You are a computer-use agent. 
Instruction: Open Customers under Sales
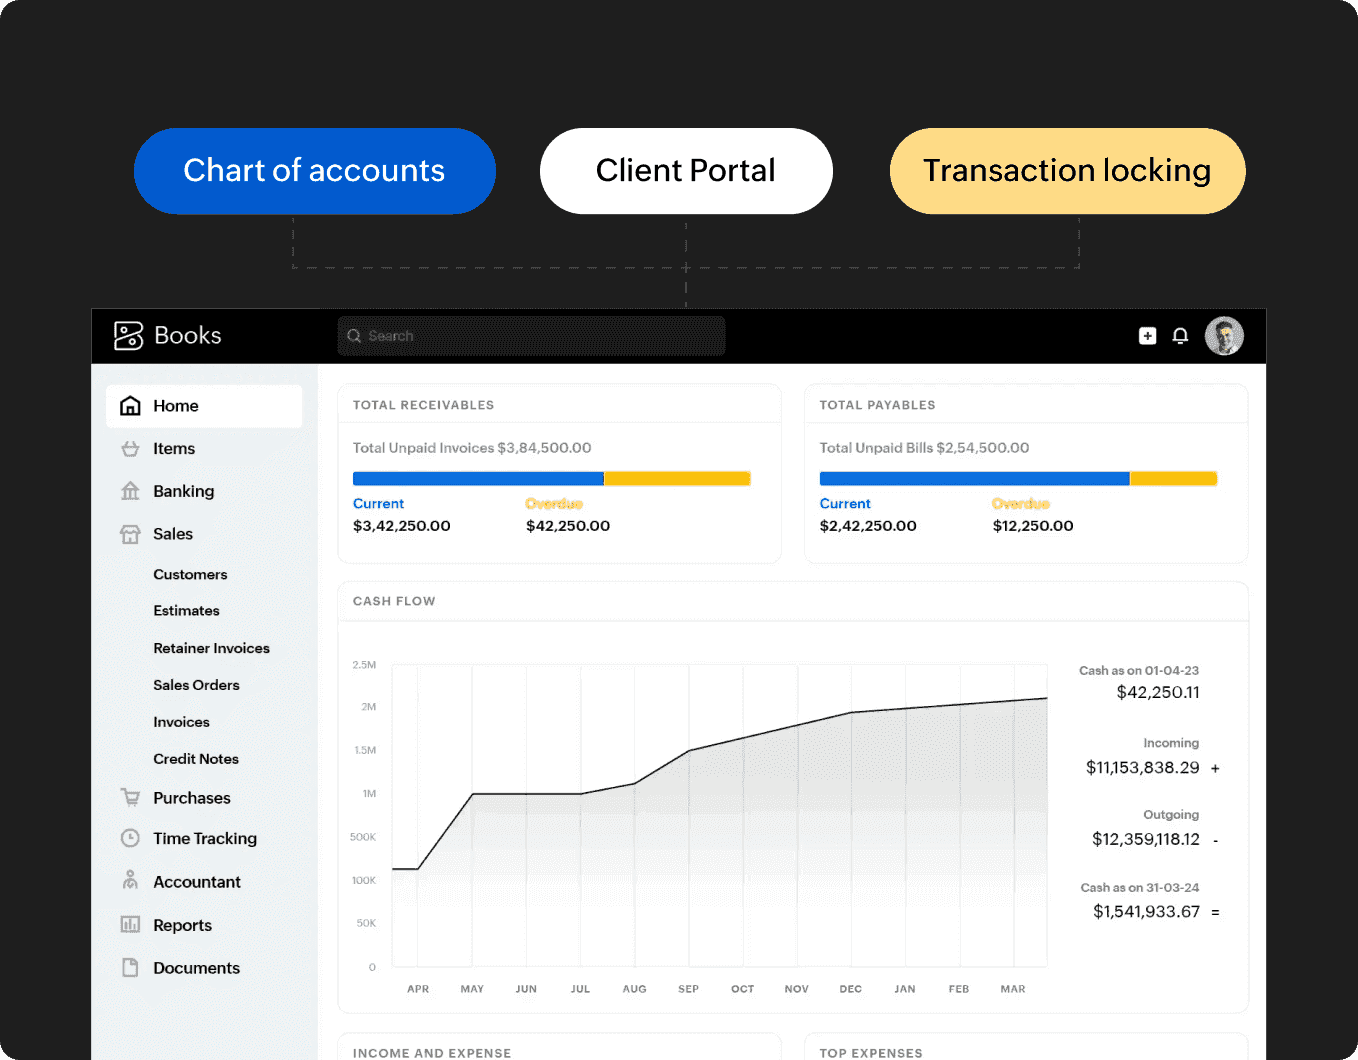190,575
